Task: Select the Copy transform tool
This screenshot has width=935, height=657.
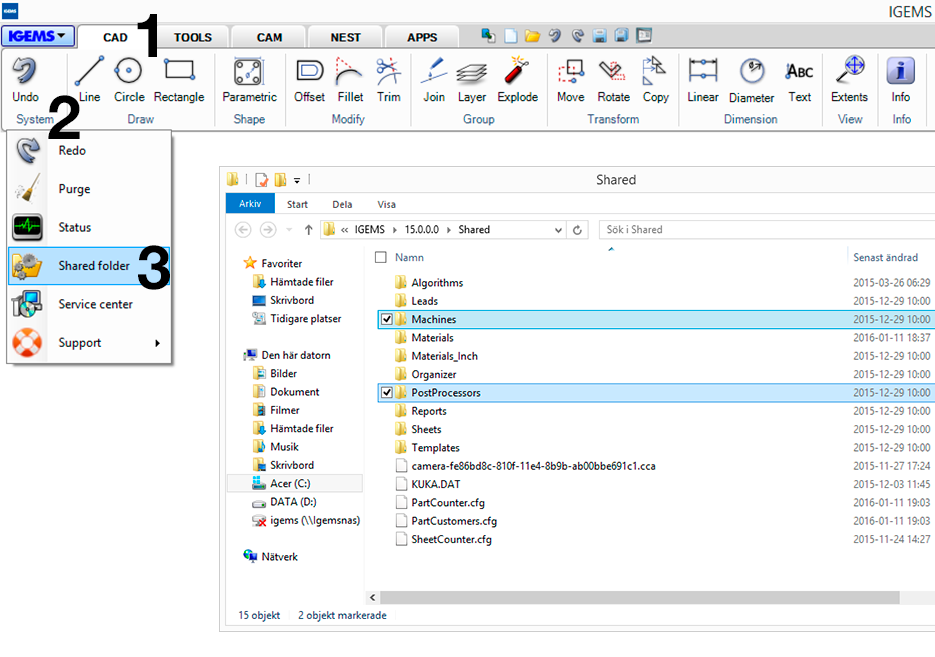Action: [655, 80]
